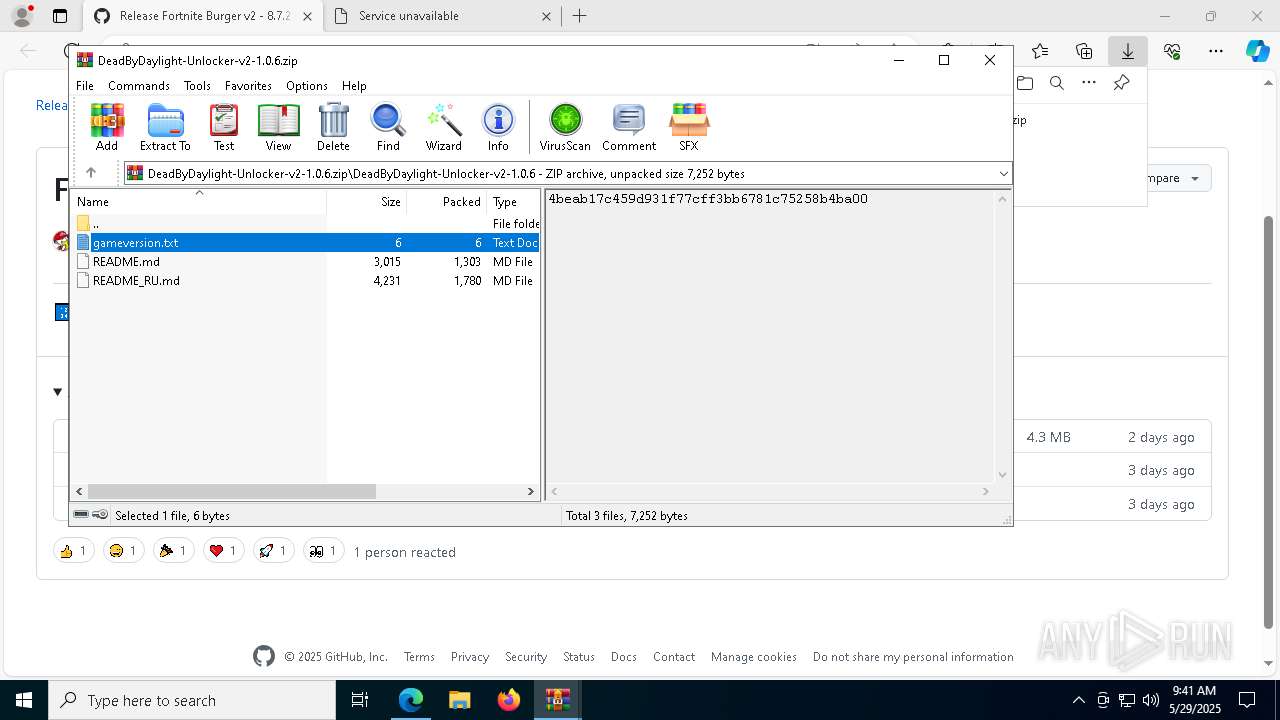Image resolution: width=1280 pixels, height=720 pixels.
Task: Select gameversion.txt in the file list
Action: click(306, 243)
